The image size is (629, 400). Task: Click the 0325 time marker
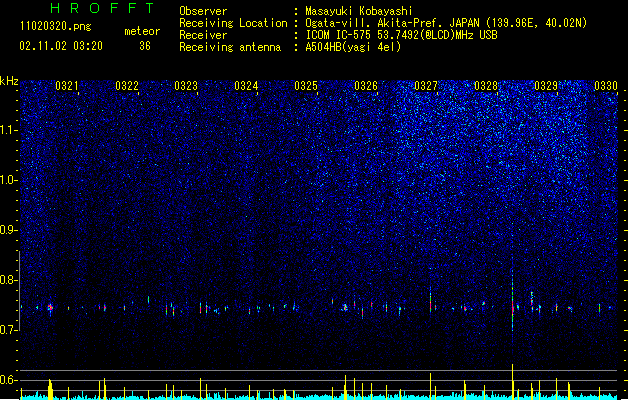point(306,85)
